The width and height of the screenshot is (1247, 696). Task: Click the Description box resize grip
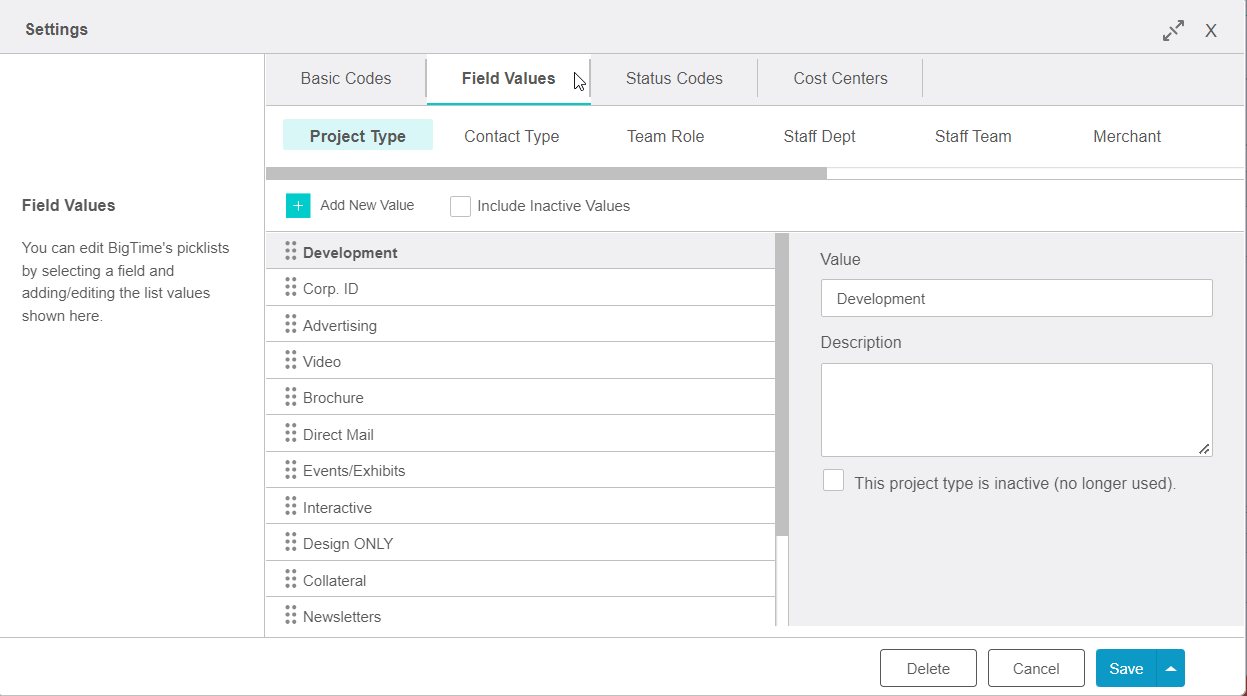tap(1204, 449)
